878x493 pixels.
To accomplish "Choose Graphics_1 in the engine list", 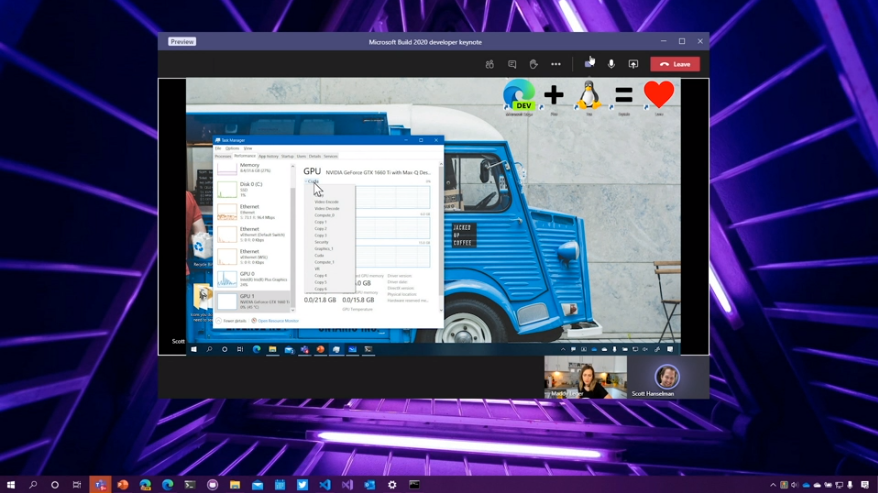I will coord(324,249).
